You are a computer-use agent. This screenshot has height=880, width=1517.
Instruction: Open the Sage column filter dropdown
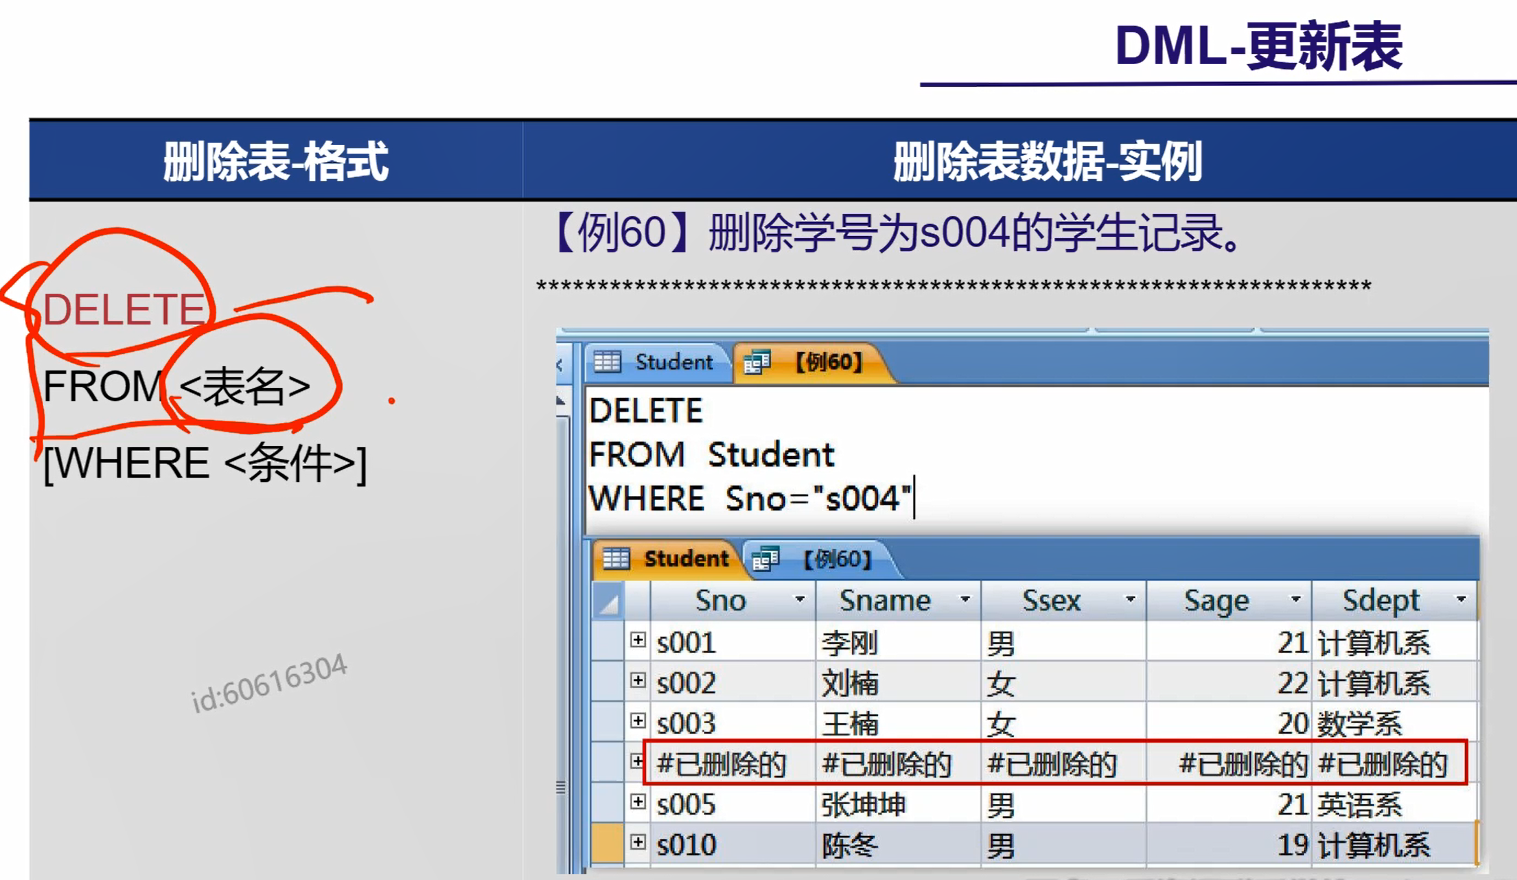click(x=1295, y=600)
